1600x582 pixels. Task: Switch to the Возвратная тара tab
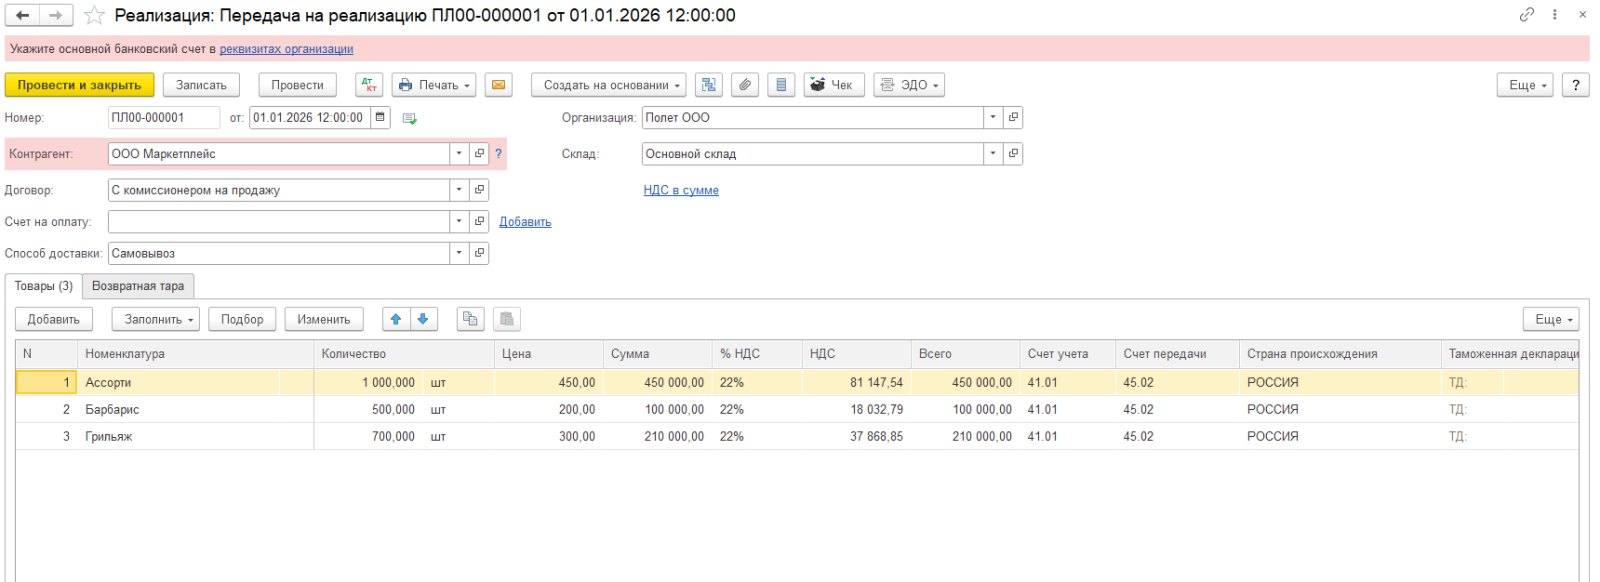tap(138, 286)
